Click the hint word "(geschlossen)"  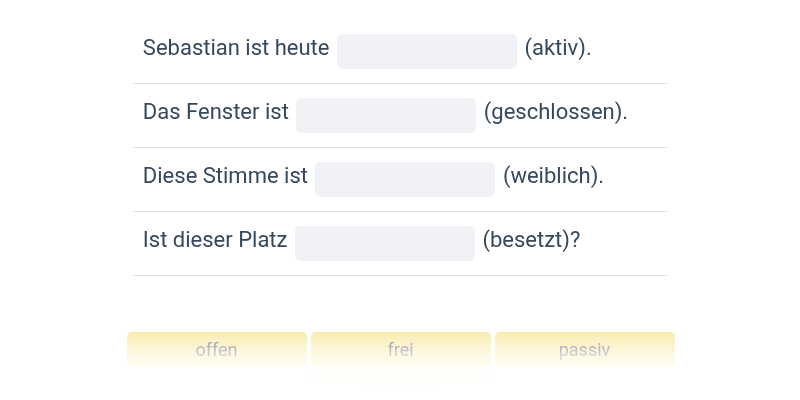555,112
